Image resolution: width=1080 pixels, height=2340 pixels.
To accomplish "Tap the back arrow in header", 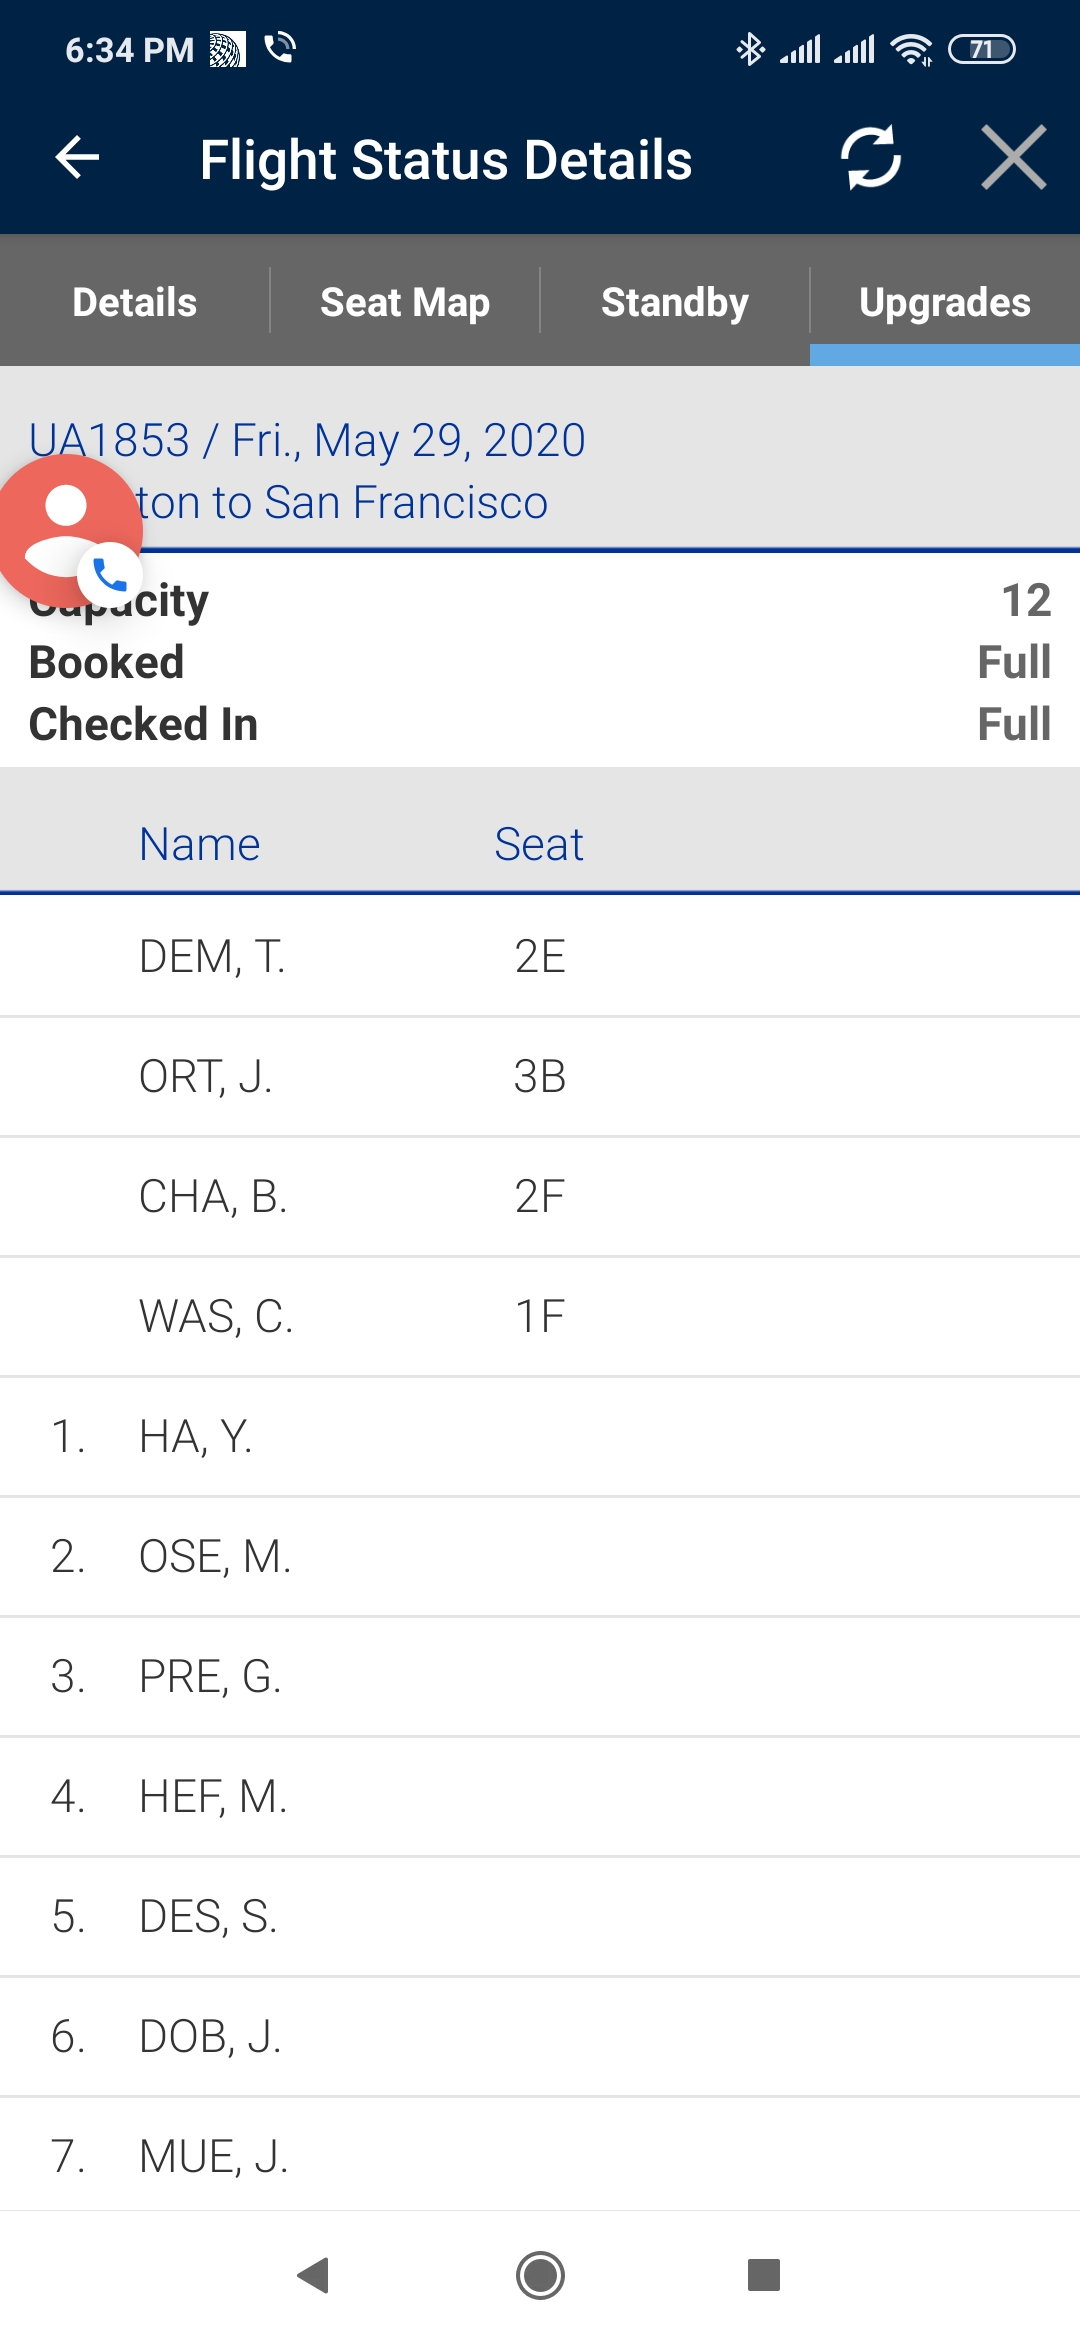I will (77, 158).
